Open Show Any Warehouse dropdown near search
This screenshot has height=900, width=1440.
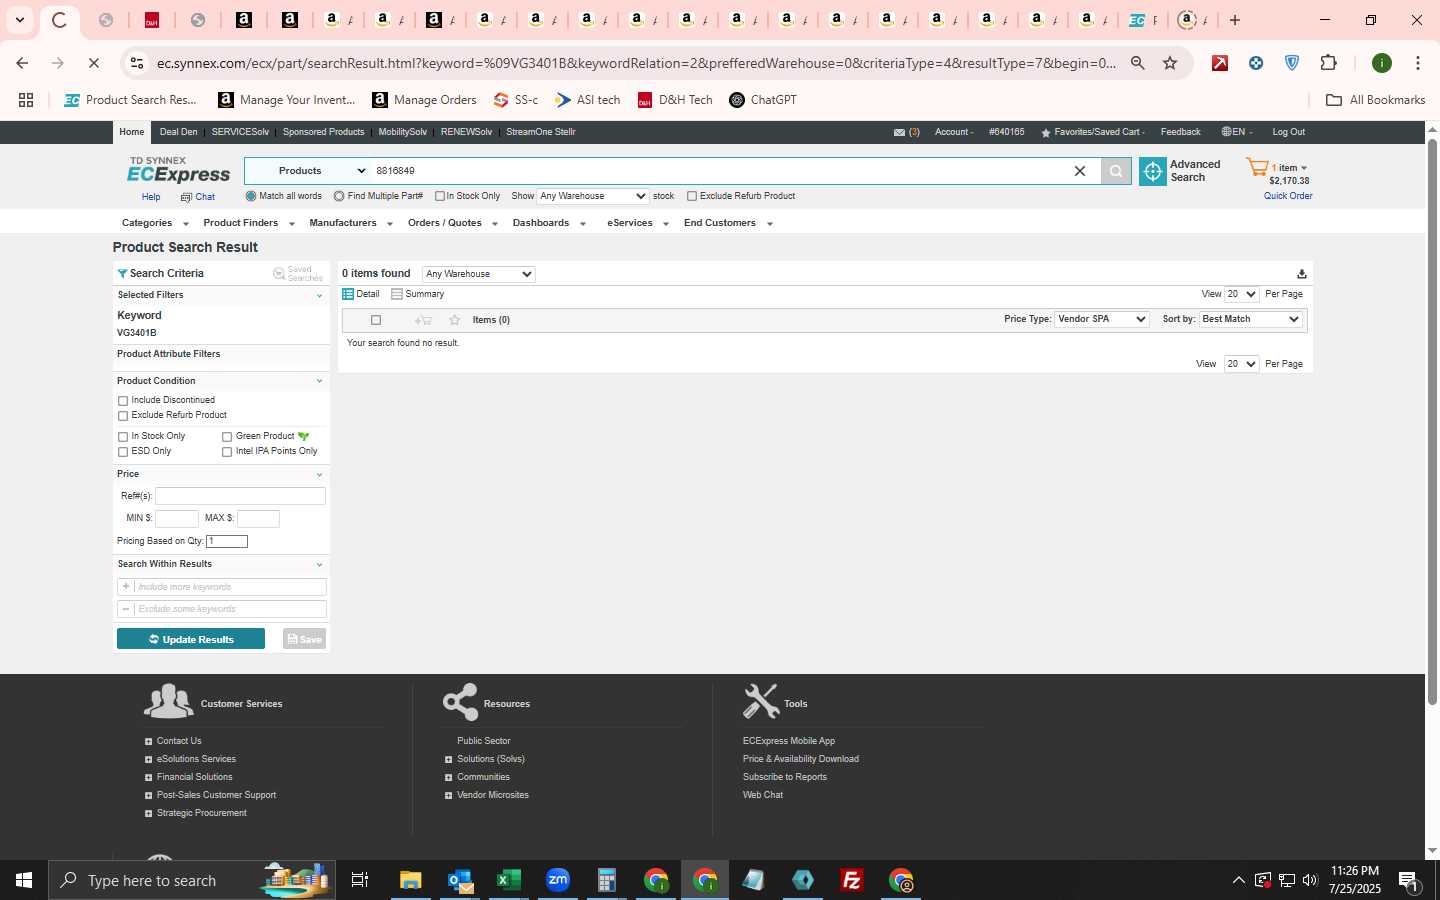[593, 196]
